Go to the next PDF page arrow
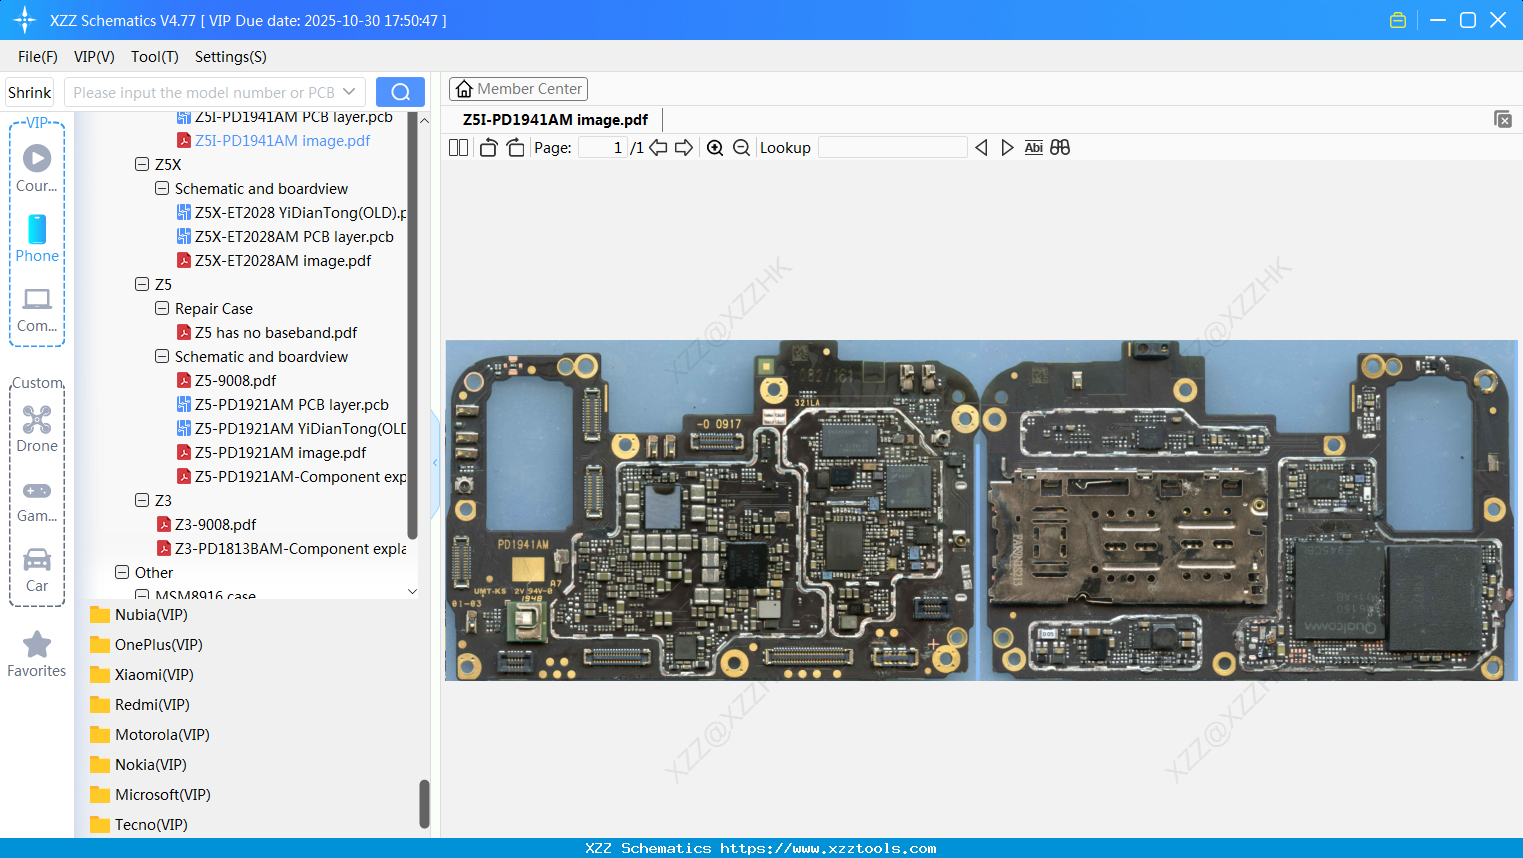Image resolution: width=1523 pixels, height=858 pixels. (684, 148)
